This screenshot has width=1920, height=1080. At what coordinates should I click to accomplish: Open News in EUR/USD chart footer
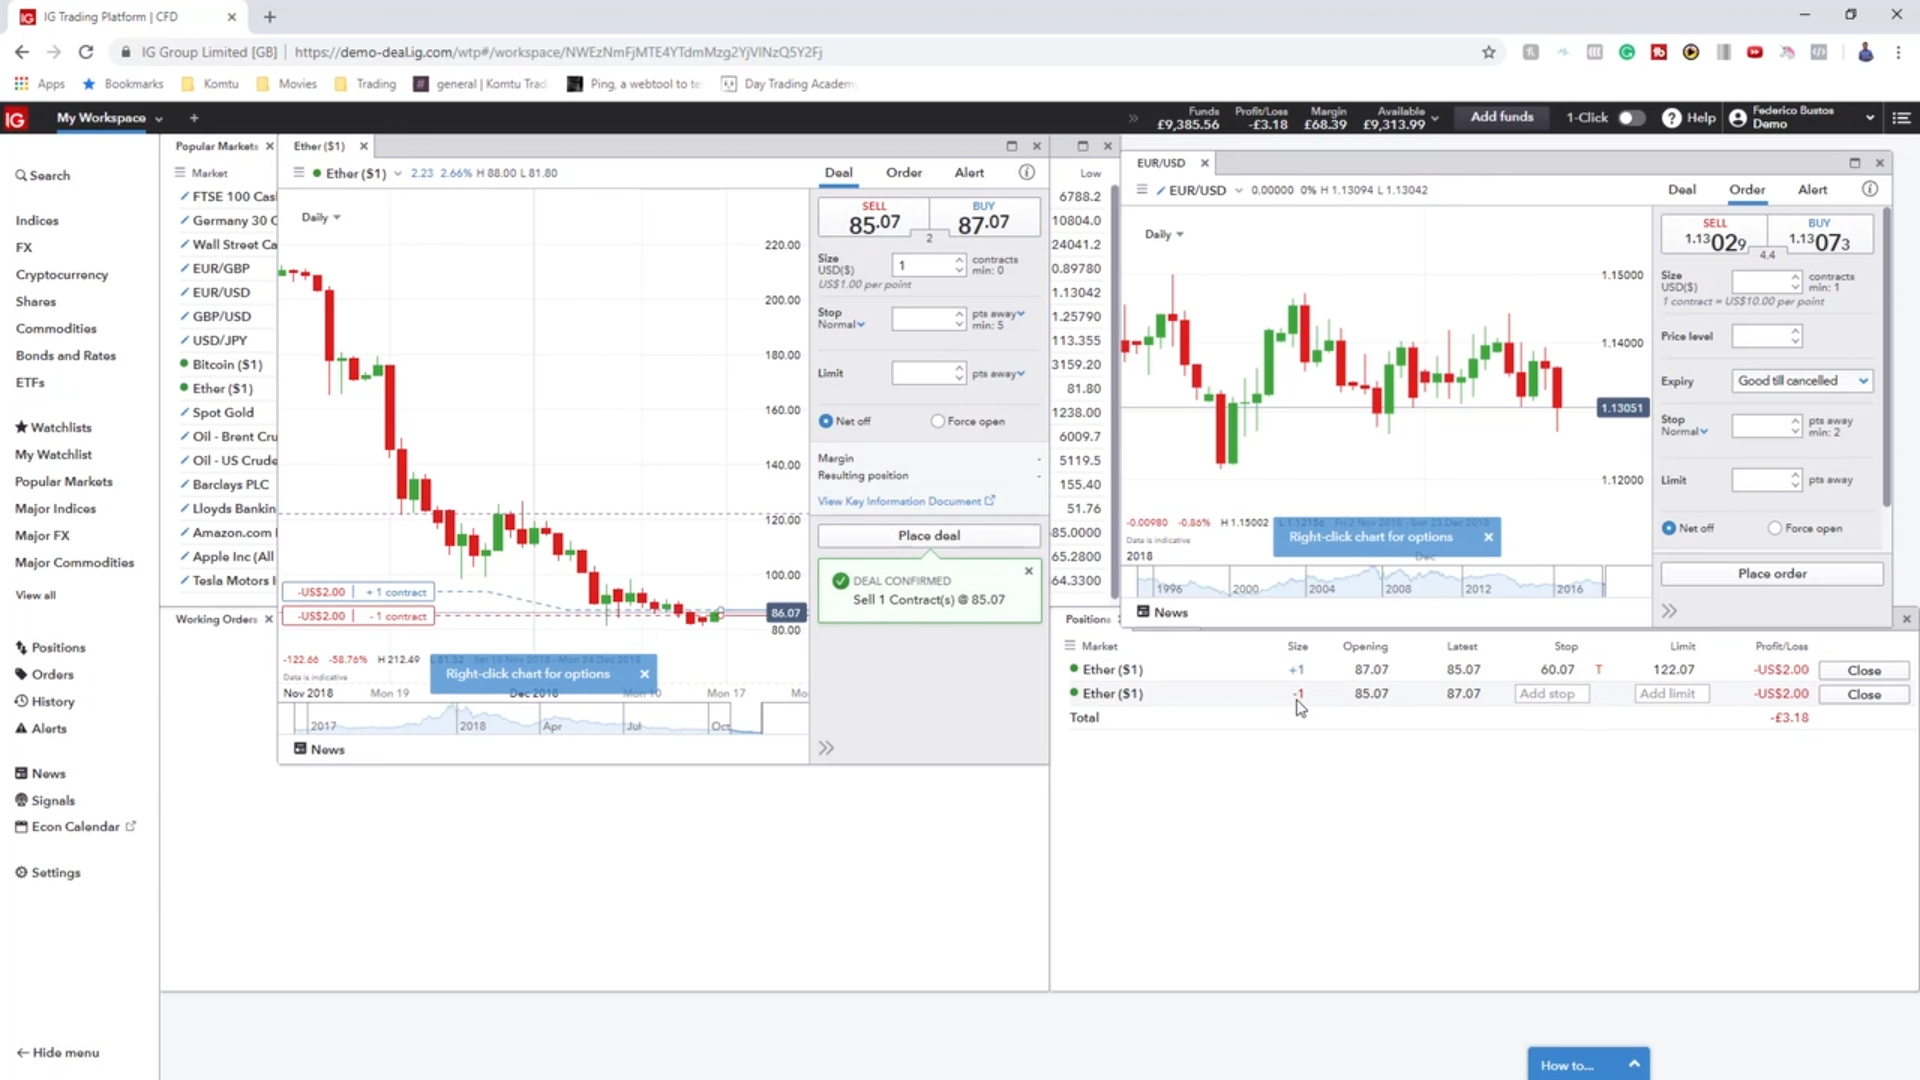click(x=1162, y=612)
